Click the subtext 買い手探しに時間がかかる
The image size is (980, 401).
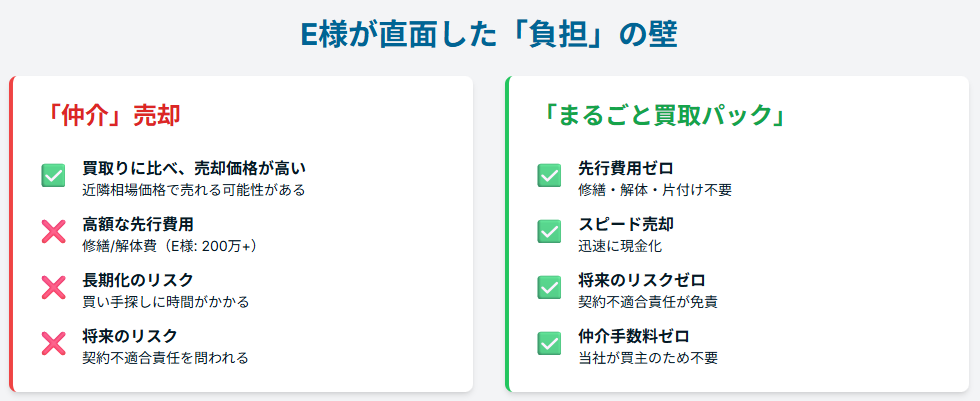[x=166, y=301]
